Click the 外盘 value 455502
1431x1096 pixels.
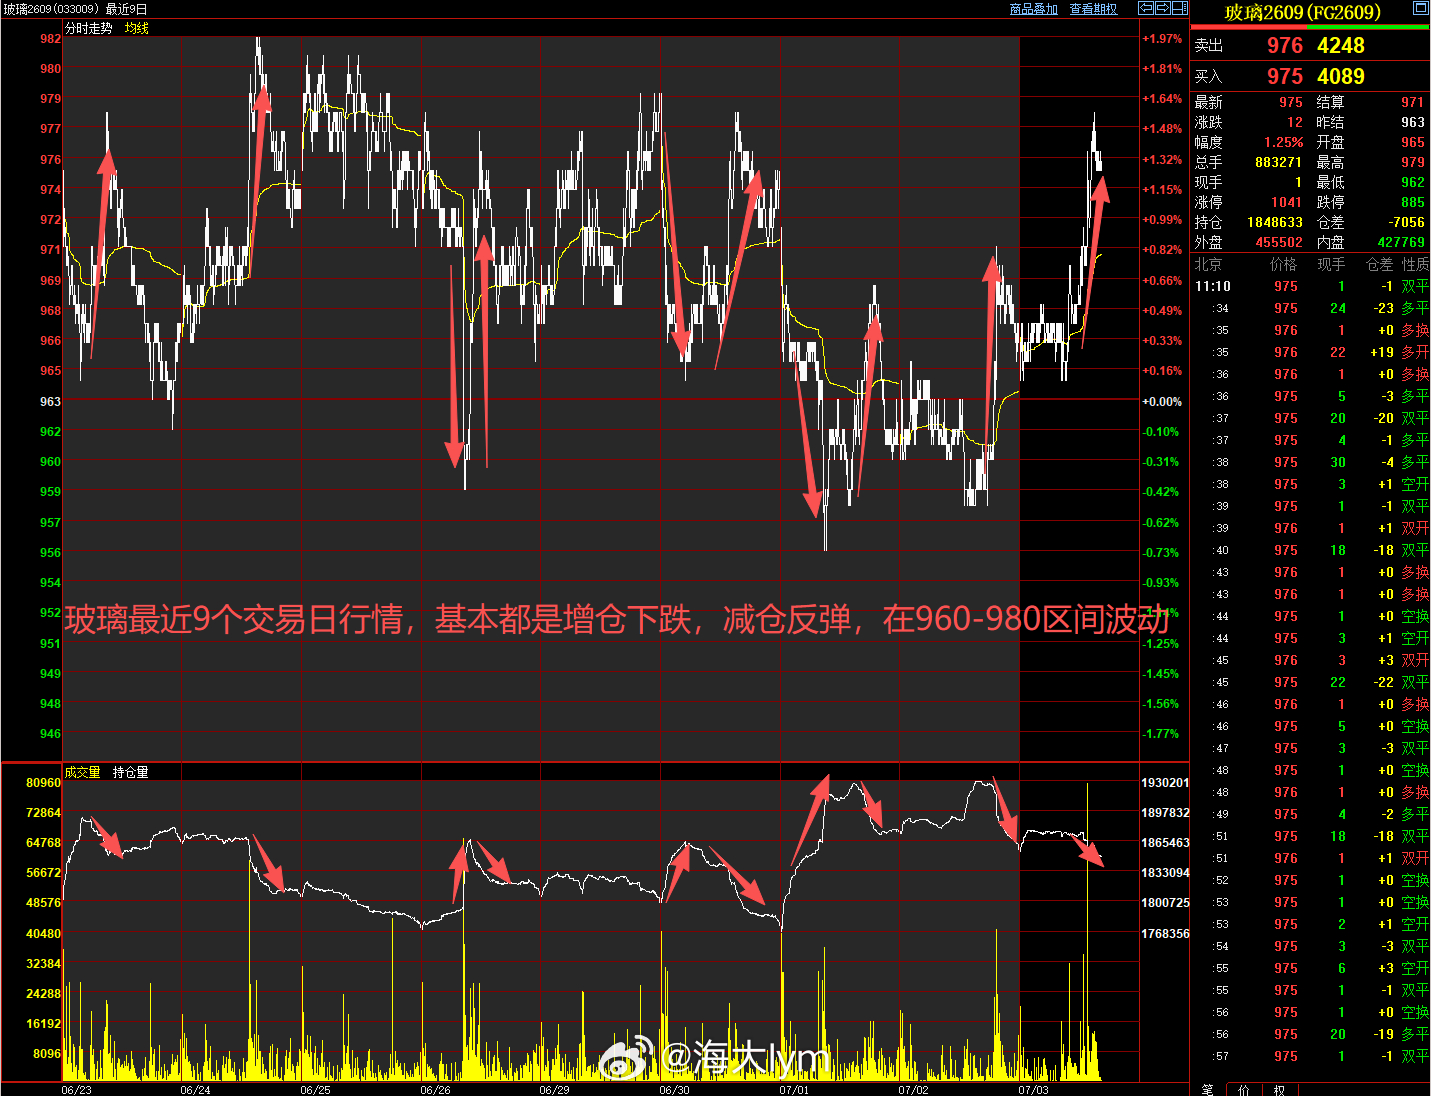point(1278,242)
